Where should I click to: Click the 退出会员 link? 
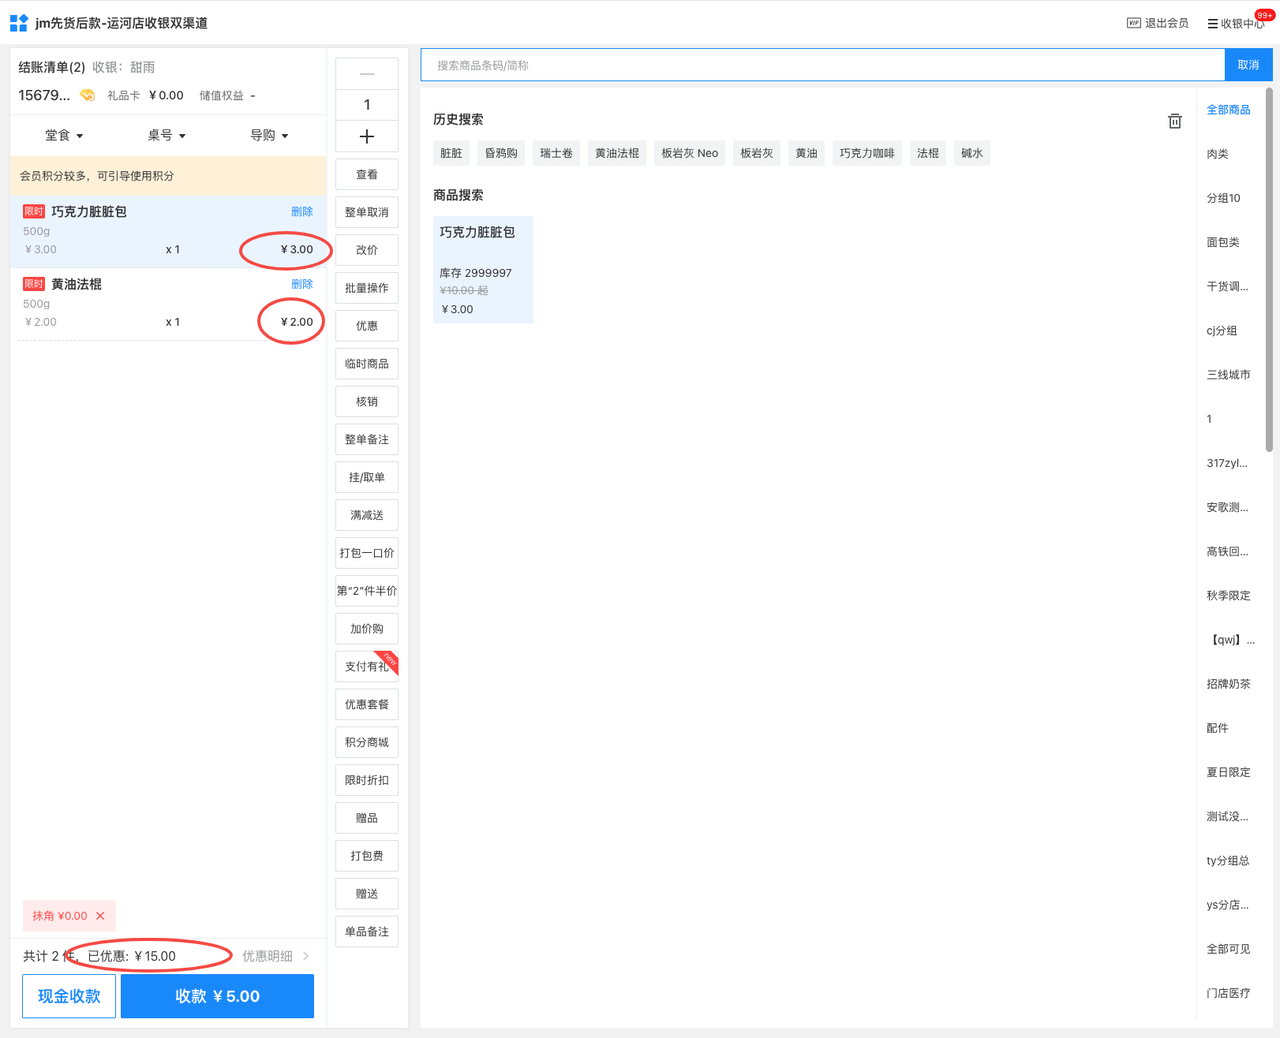1166,23
